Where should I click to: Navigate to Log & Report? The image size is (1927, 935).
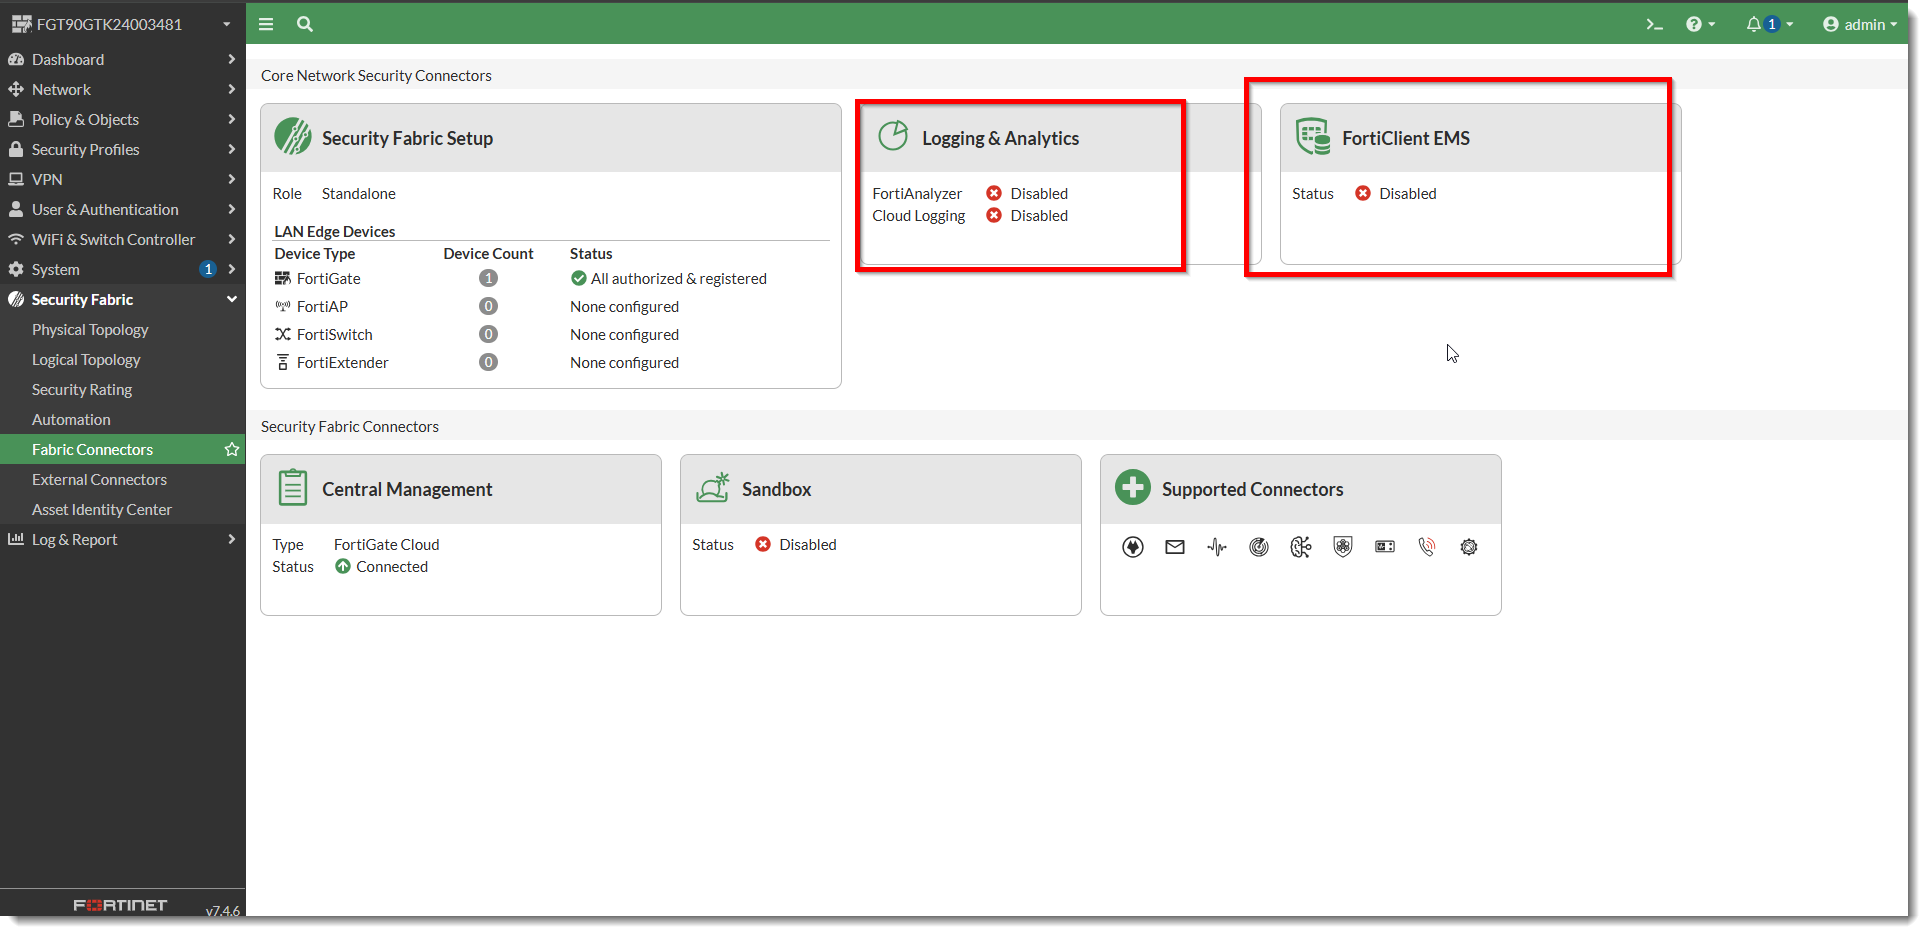point(72,539)
